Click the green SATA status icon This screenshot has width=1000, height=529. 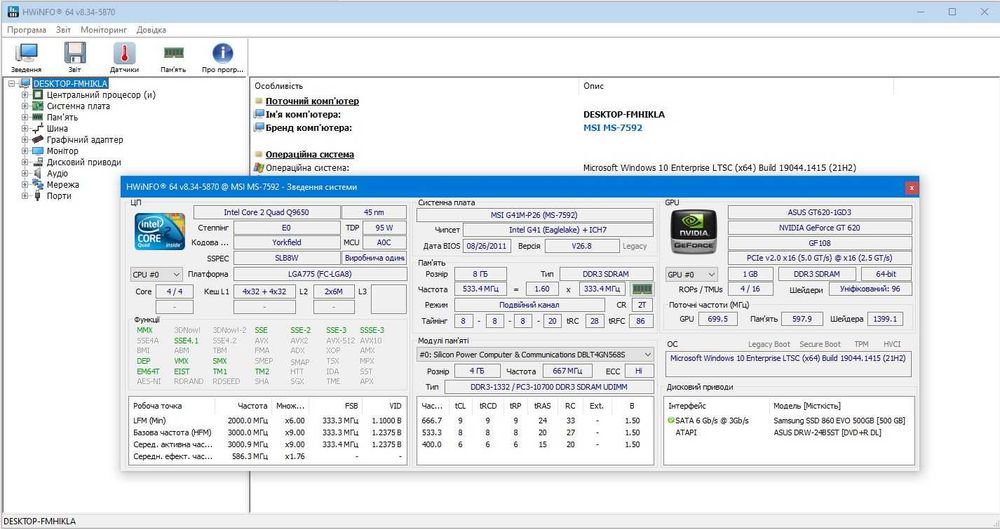(671, 421)
